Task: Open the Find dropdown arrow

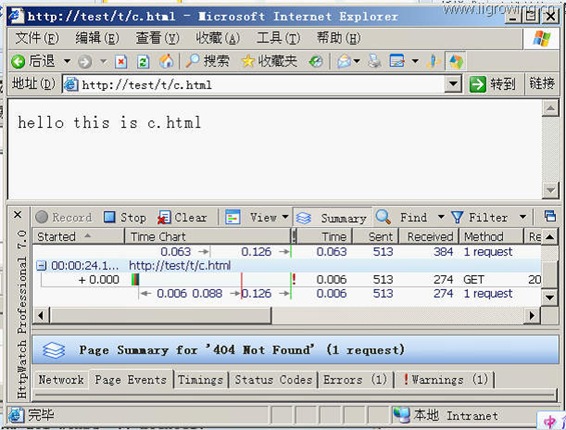Action: (x=441, y=217)
